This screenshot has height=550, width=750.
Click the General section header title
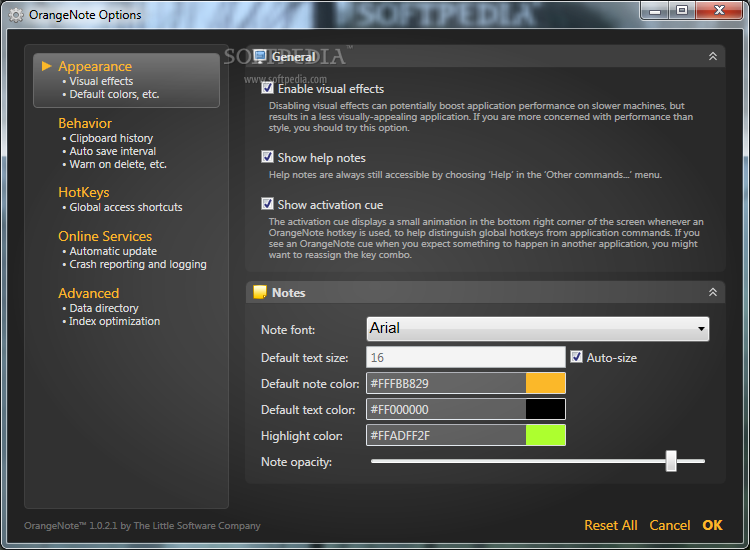[294, 57]
